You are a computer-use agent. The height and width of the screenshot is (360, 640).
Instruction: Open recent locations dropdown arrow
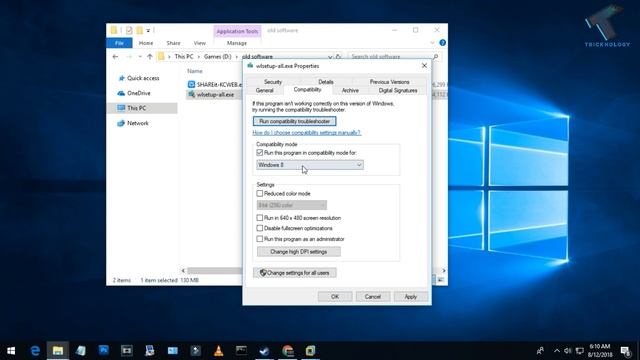pos(140,57)
